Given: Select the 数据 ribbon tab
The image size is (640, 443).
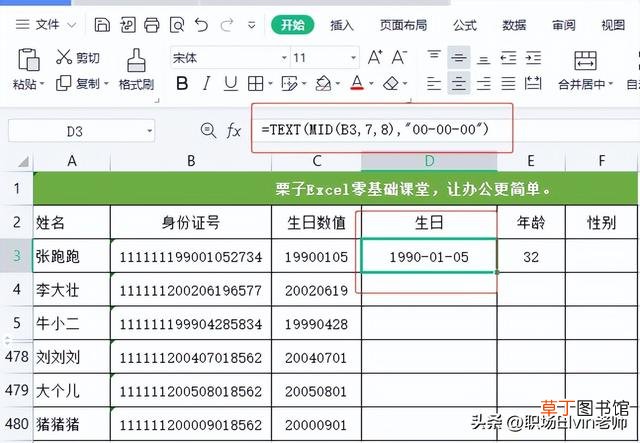Looking at the screenshot, I should [514, 25].
